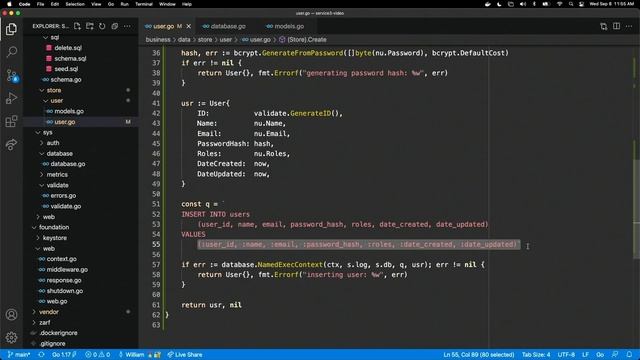Open the Extensions view
The image size is (640, 360).
[11, 121]
